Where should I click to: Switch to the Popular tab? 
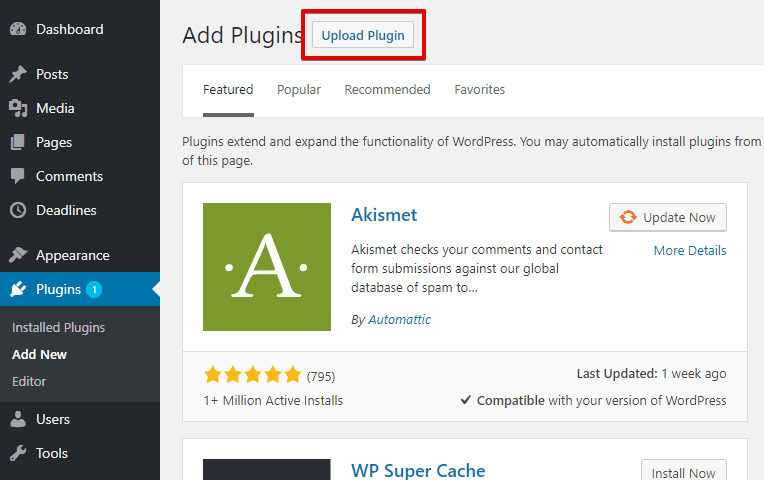coord(299,90)
